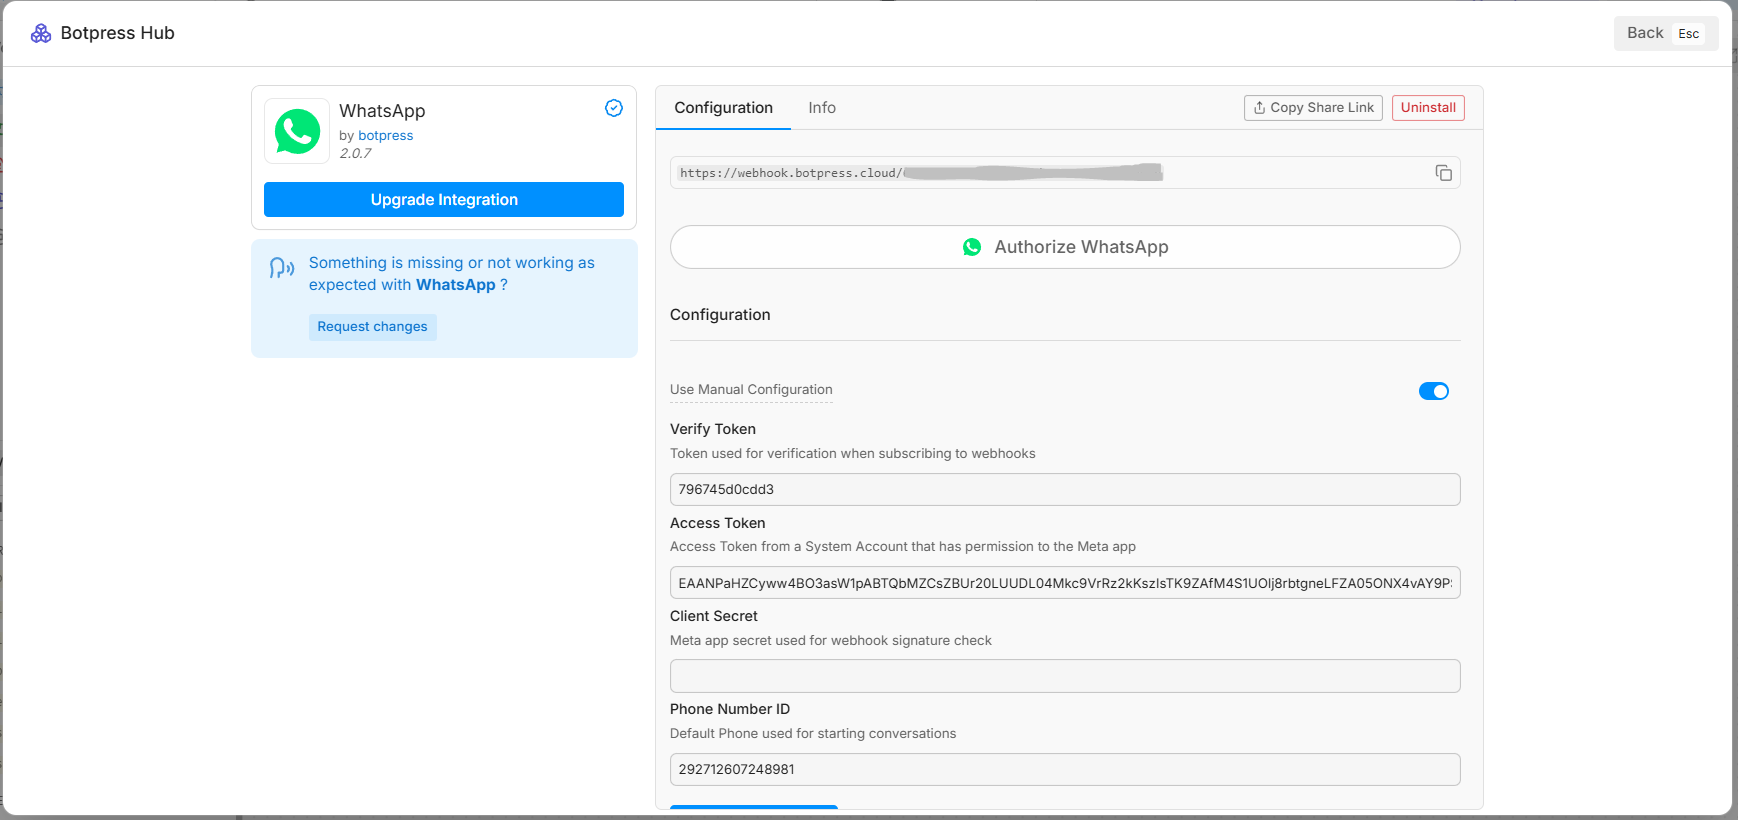
Task: Toggle off Use Manual Configuration switch
Action: (1434, 391)
